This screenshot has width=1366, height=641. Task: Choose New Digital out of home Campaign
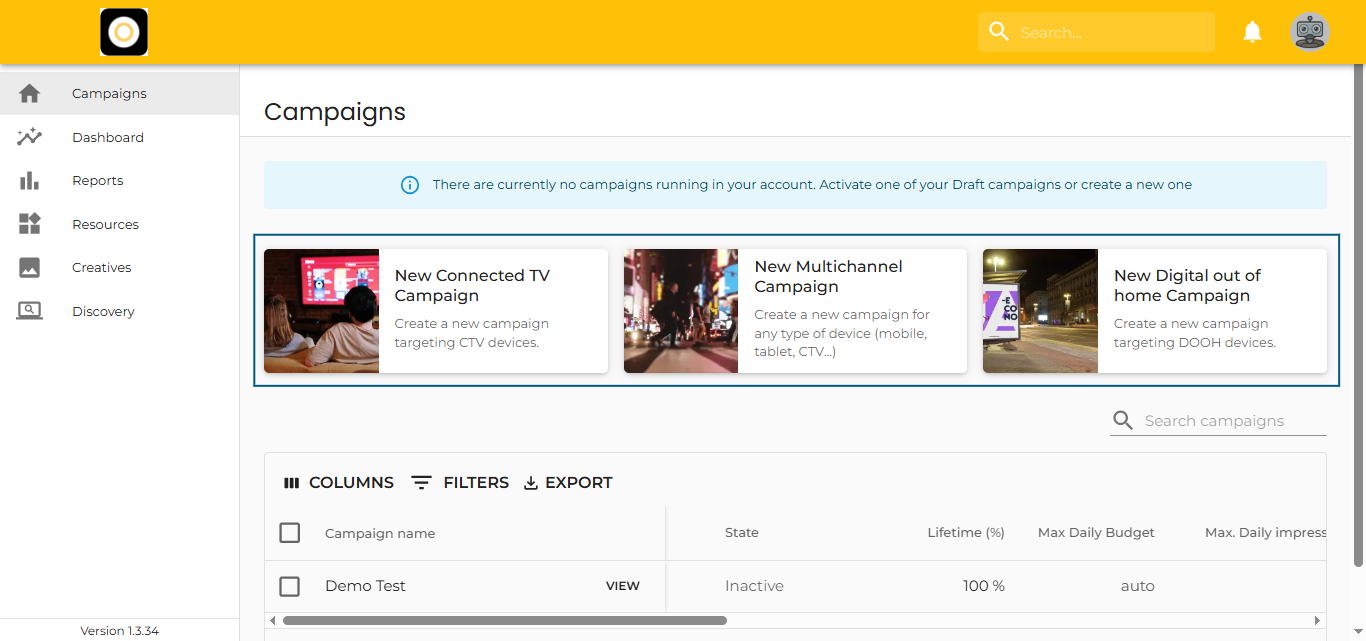(x=1154, y=311)
